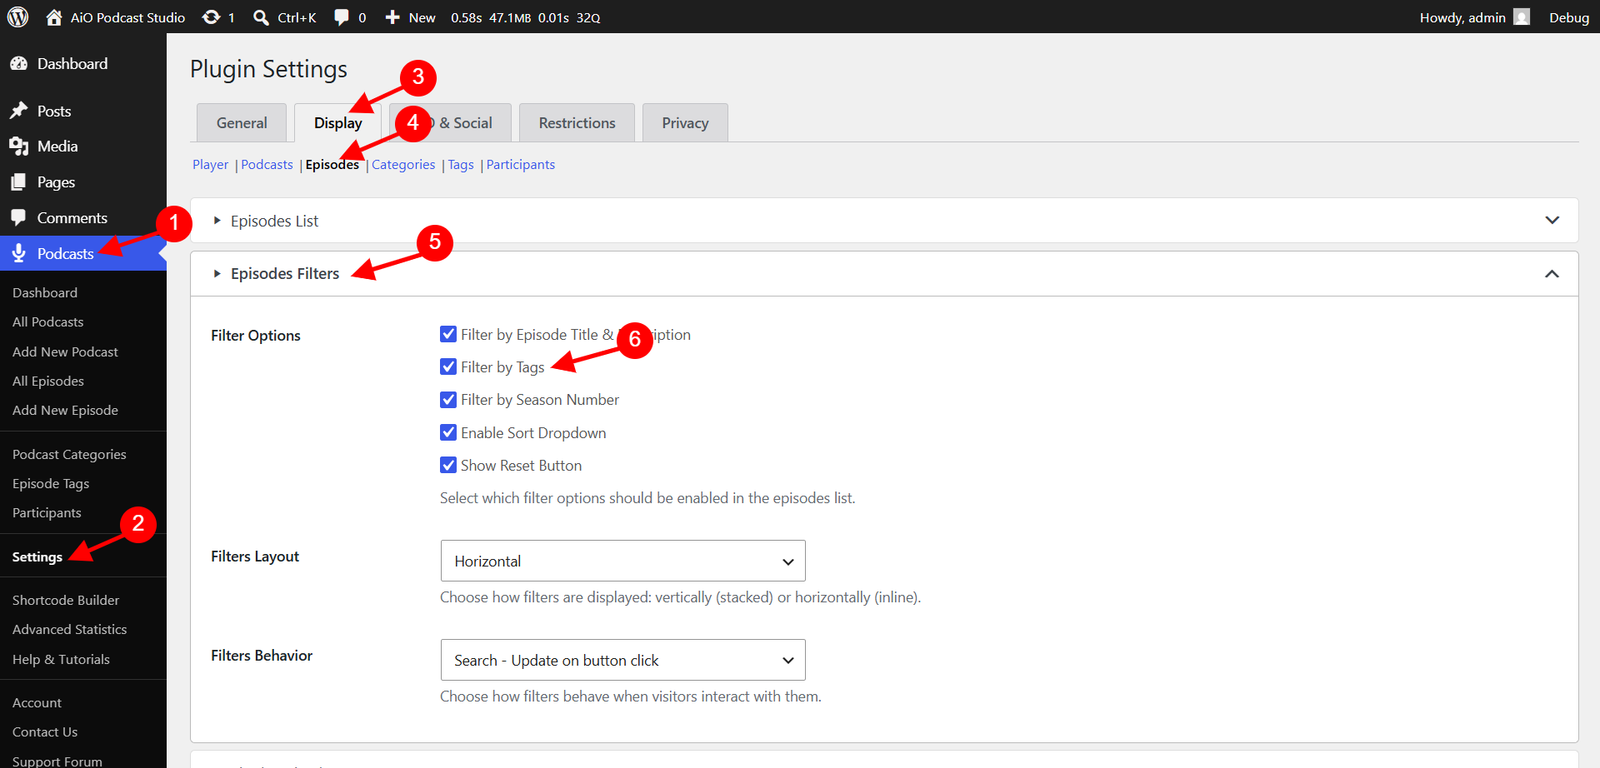This screenshot has width=1600, height=768.
Task: Open All Podcasts in sidebar
Action: [48, 322]
